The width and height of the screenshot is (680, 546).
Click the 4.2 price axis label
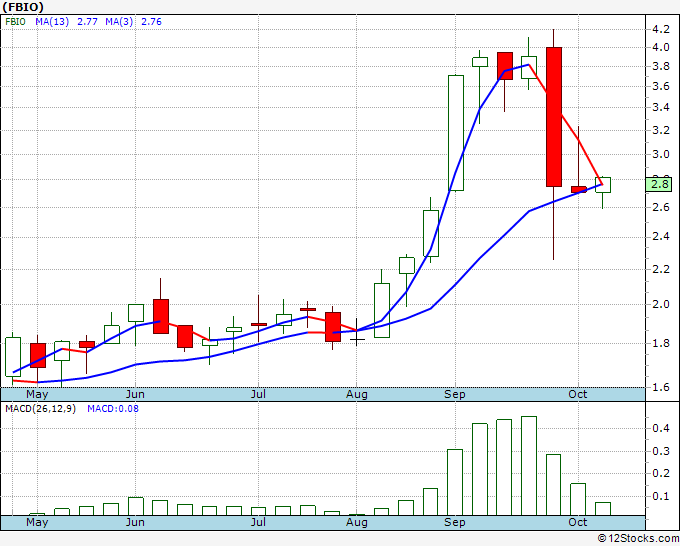point(659,29)
